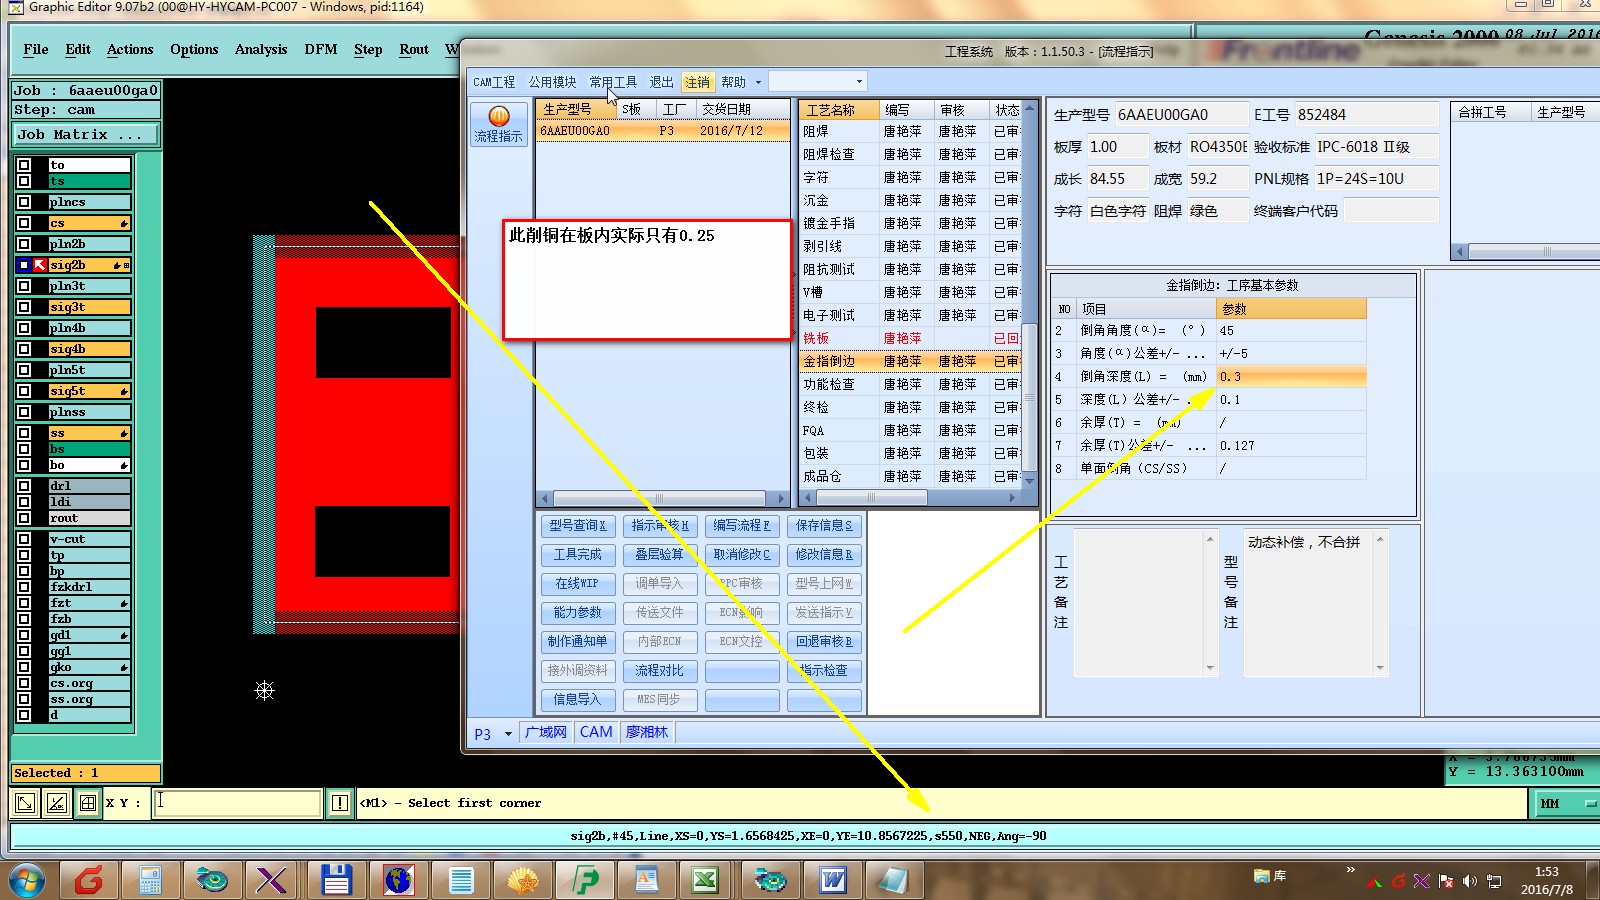The height and width of the screenshot is (900, 1600).
Task: Click the red arrow marker on sig2b row
Action: [40, 265]
